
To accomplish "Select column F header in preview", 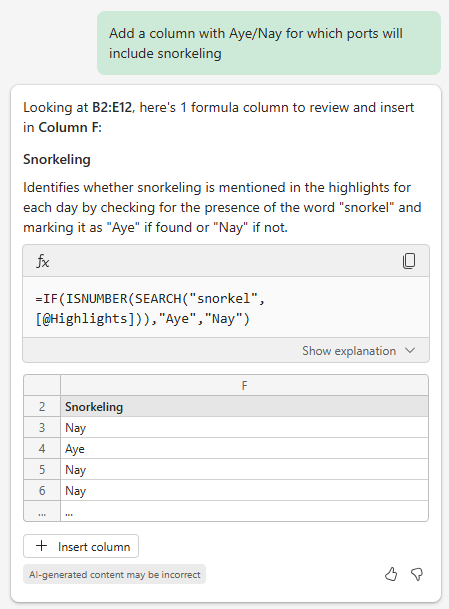I will pyautogui.click(x=244, y=385).
